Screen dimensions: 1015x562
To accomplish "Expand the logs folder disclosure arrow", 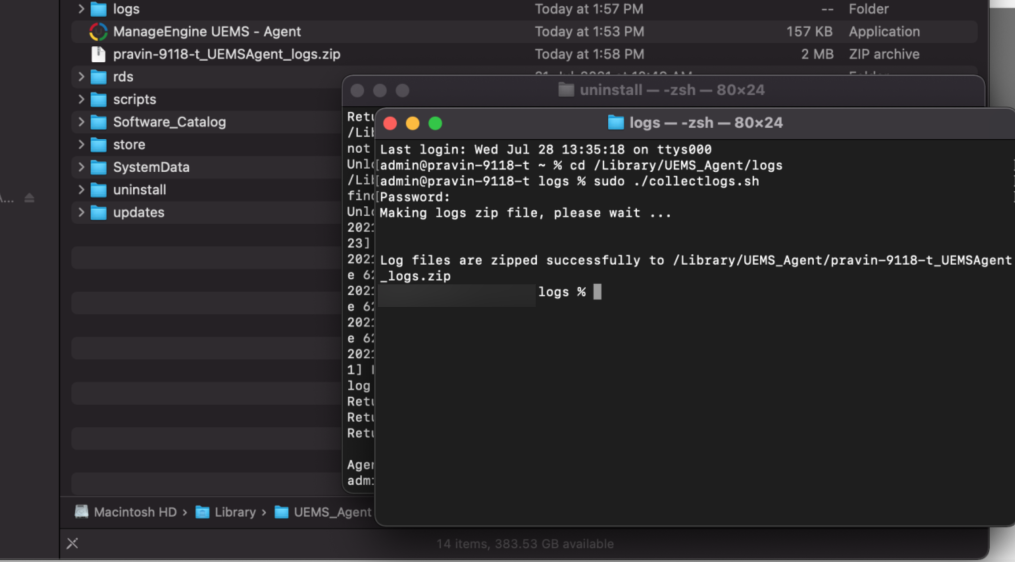I will click(x=80, y=9).
